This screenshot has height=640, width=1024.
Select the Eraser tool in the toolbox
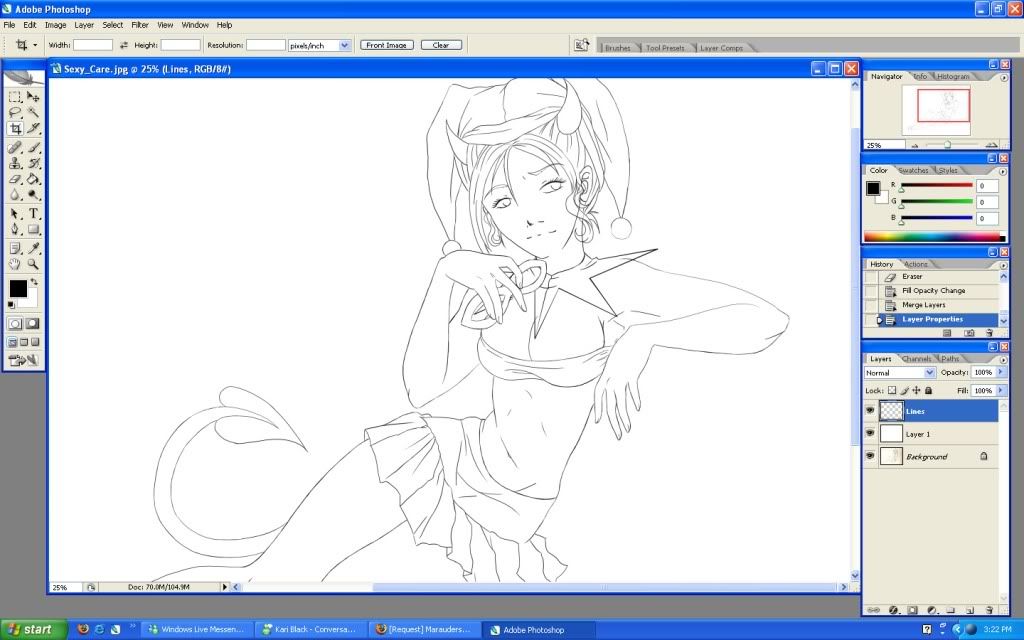tap(15, 179)
